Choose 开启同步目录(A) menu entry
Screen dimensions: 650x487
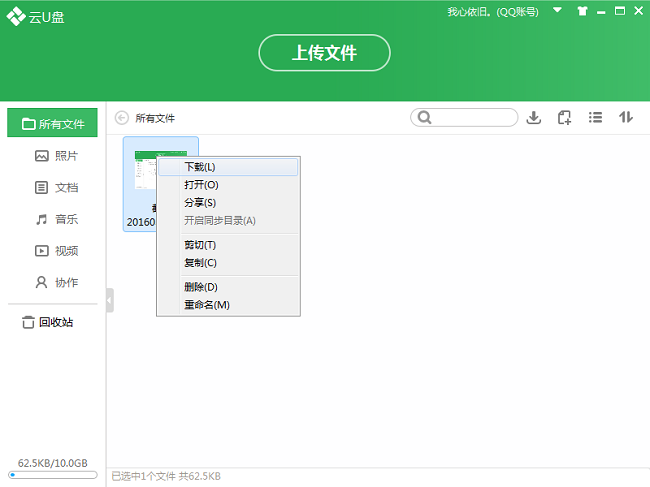[x=228, y=220]
